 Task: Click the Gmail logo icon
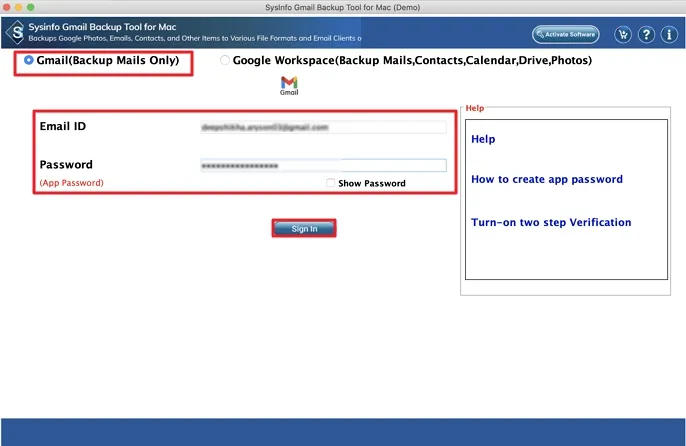tap(289, 85)
